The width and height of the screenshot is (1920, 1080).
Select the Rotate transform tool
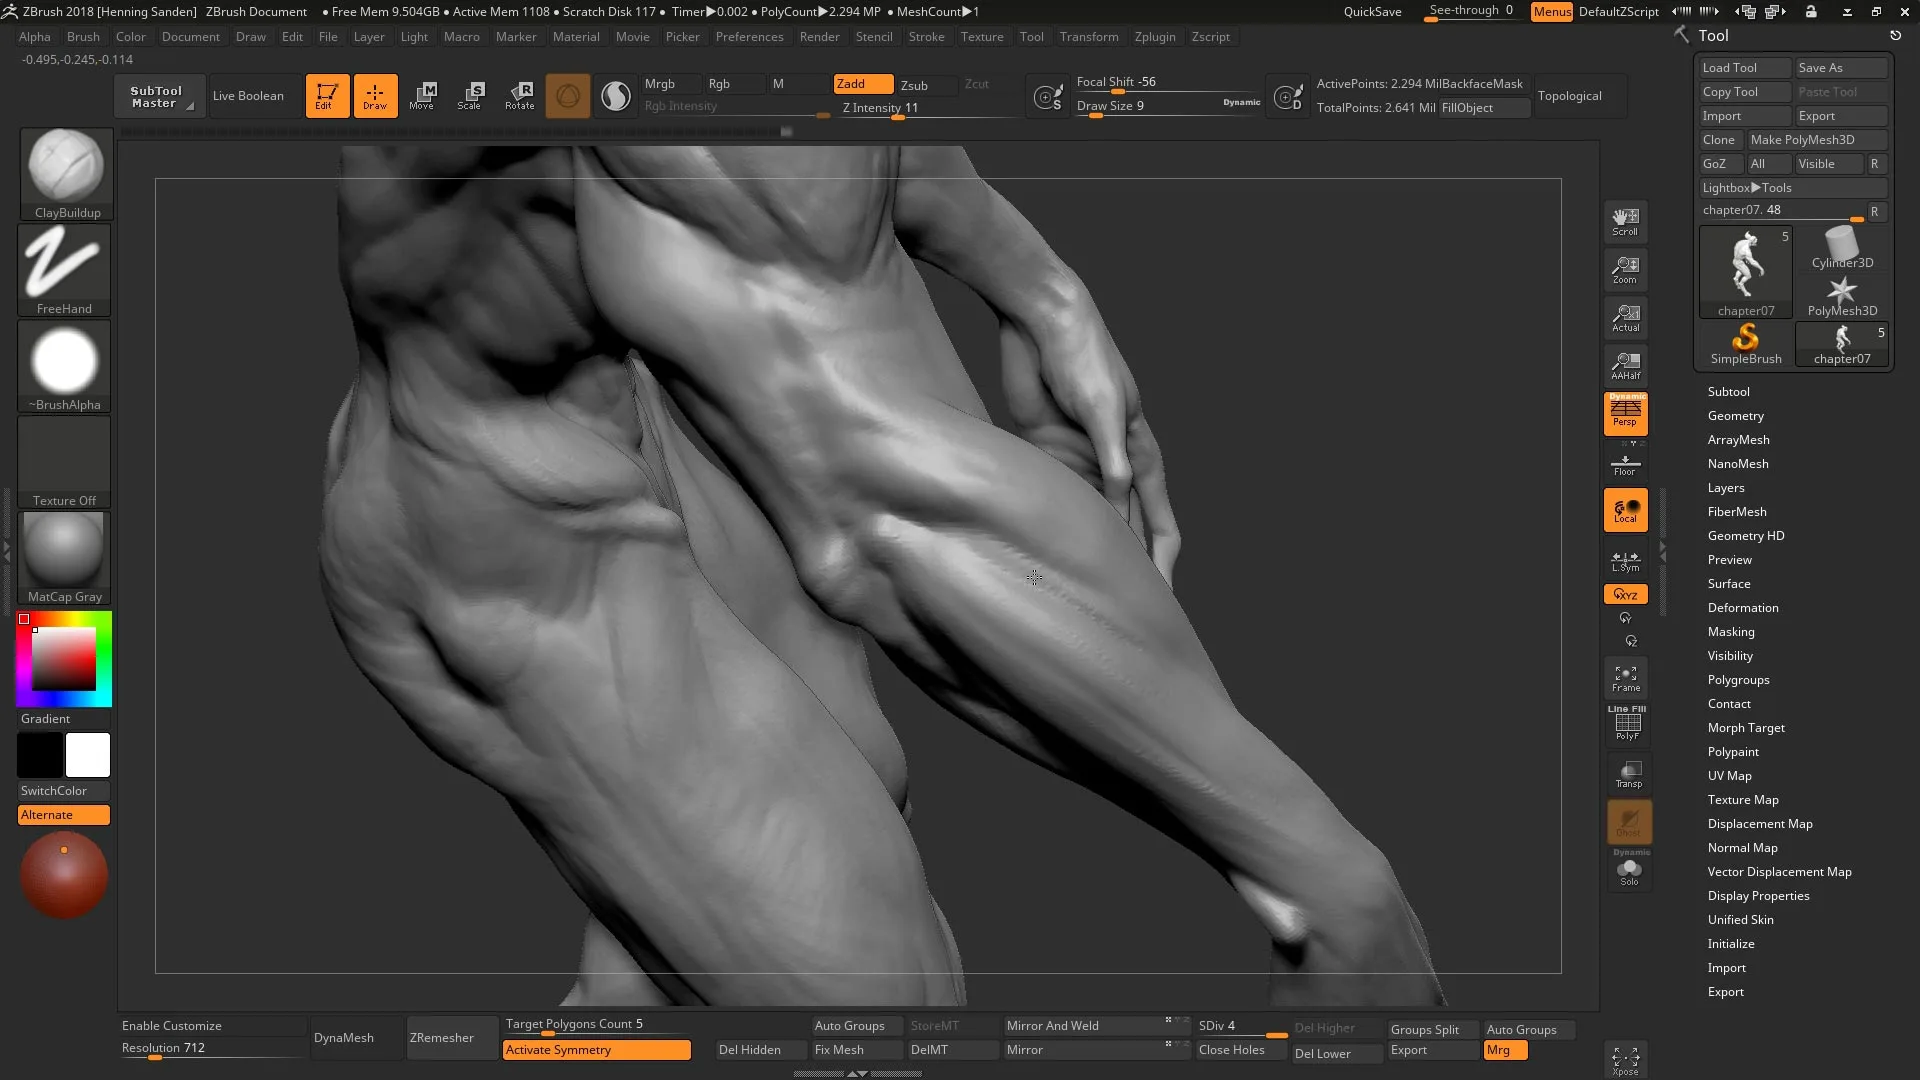click(520, 96)
